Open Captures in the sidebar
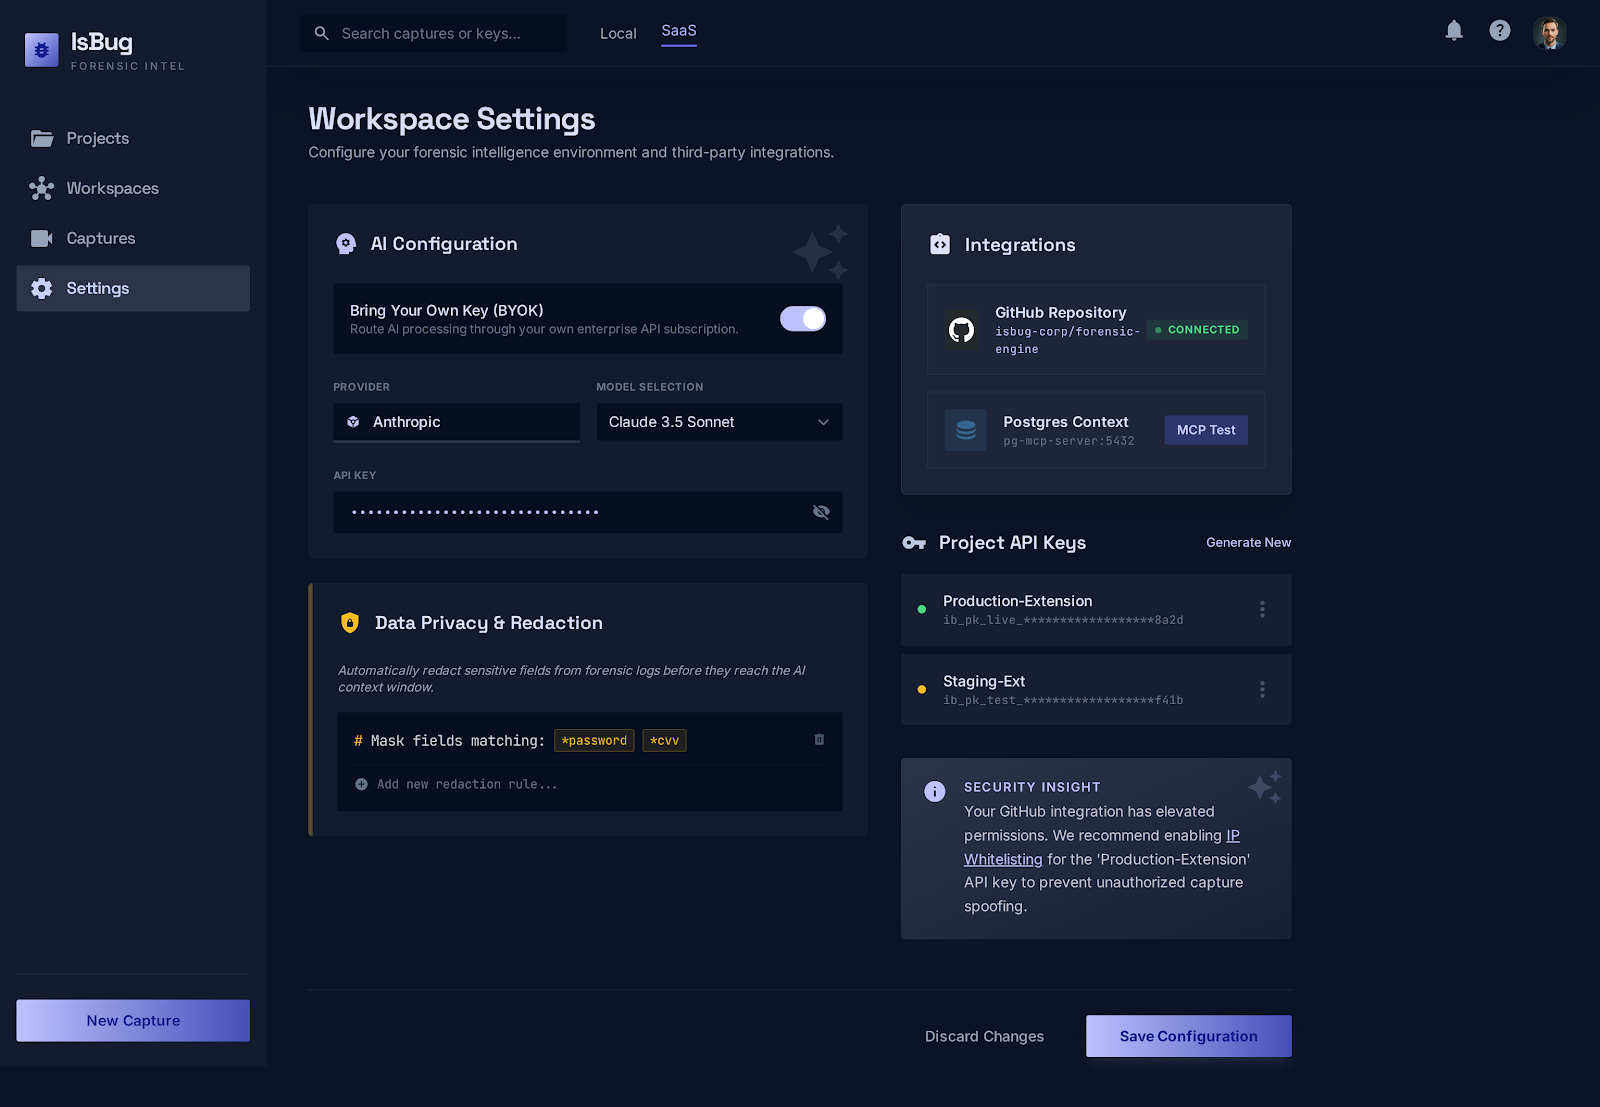Screen dimensions: 1600x1107 (100, 238)
